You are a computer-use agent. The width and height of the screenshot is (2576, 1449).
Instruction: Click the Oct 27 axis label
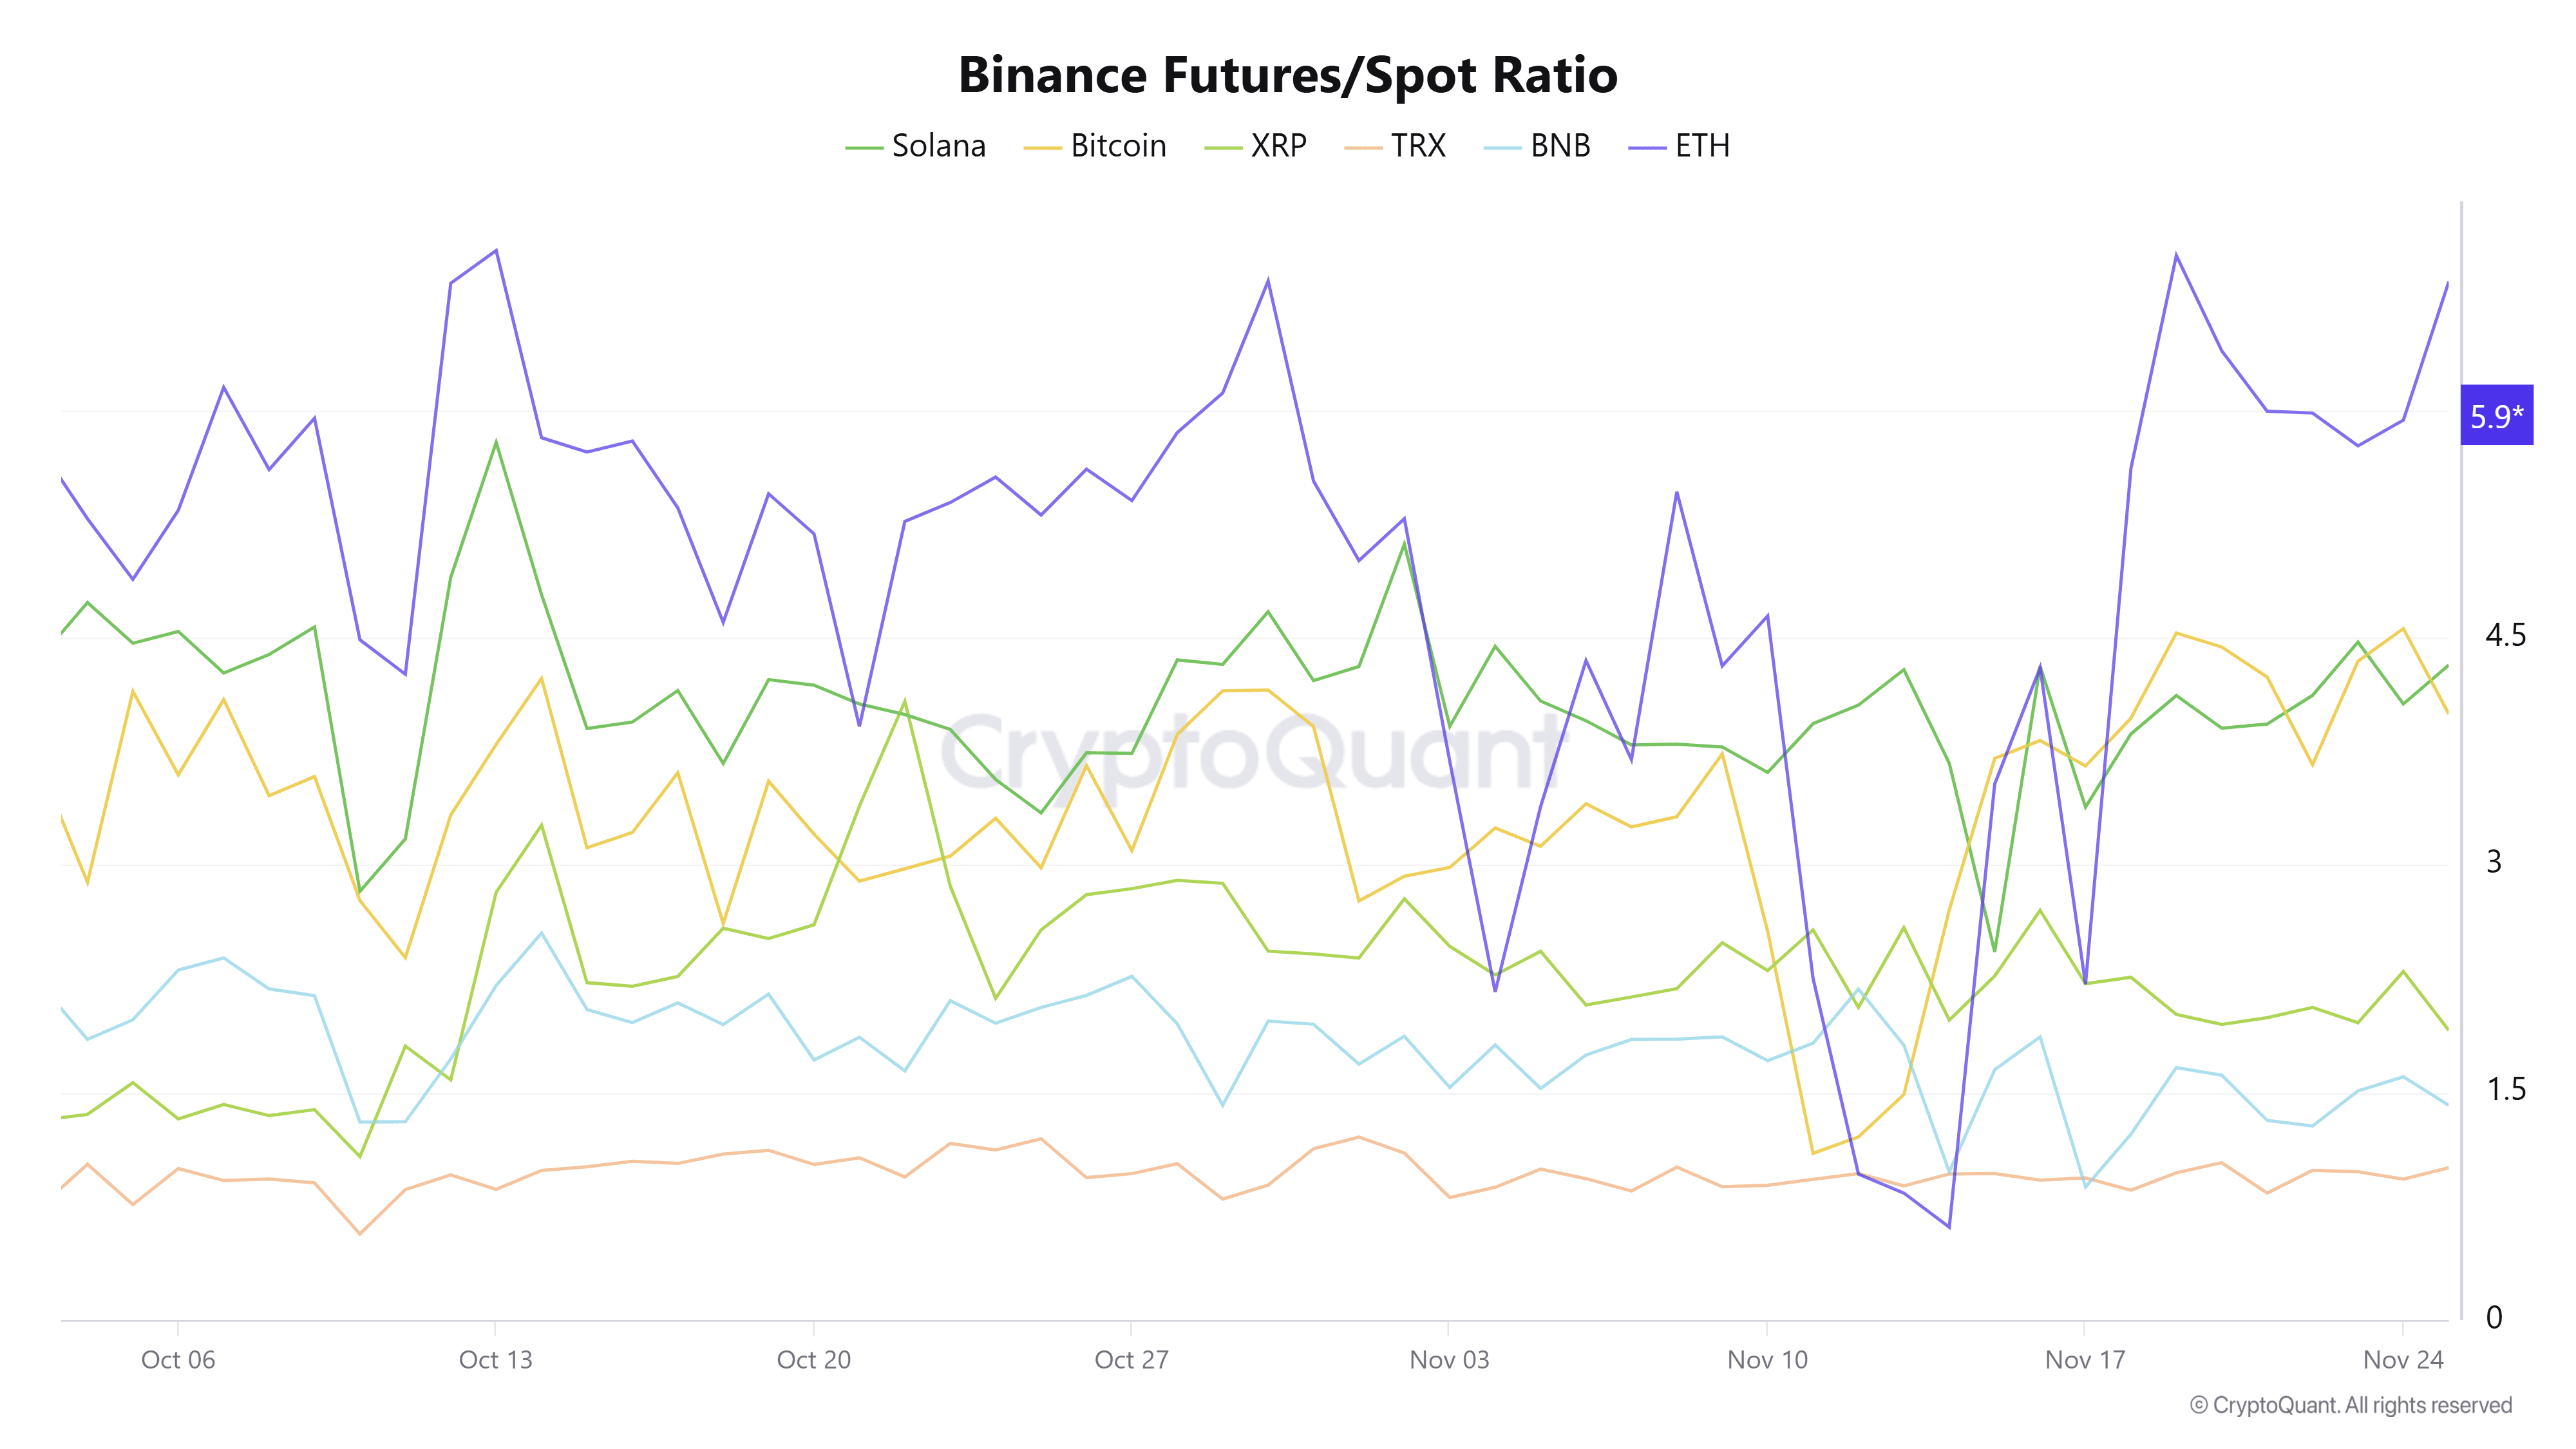coord(1131,1360)
